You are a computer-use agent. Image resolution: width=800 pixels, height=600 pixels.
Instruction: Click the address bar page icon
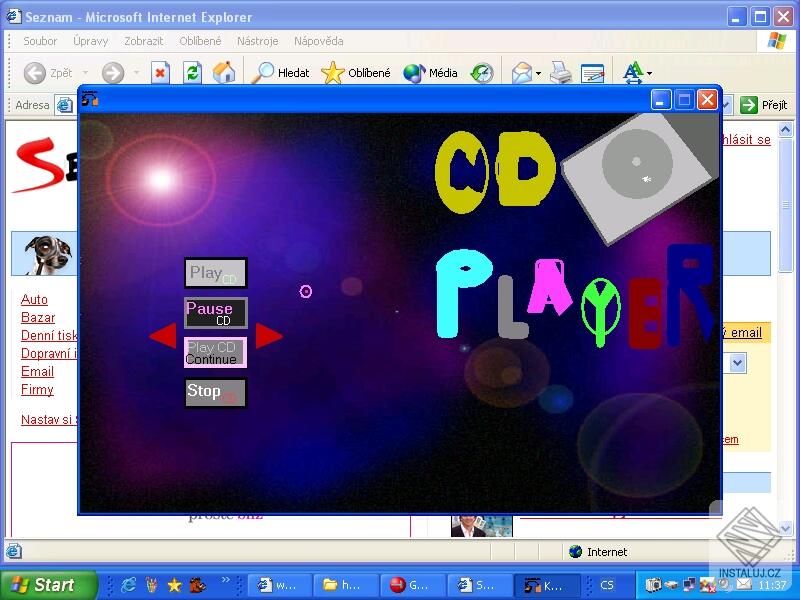tap(64, 105)
